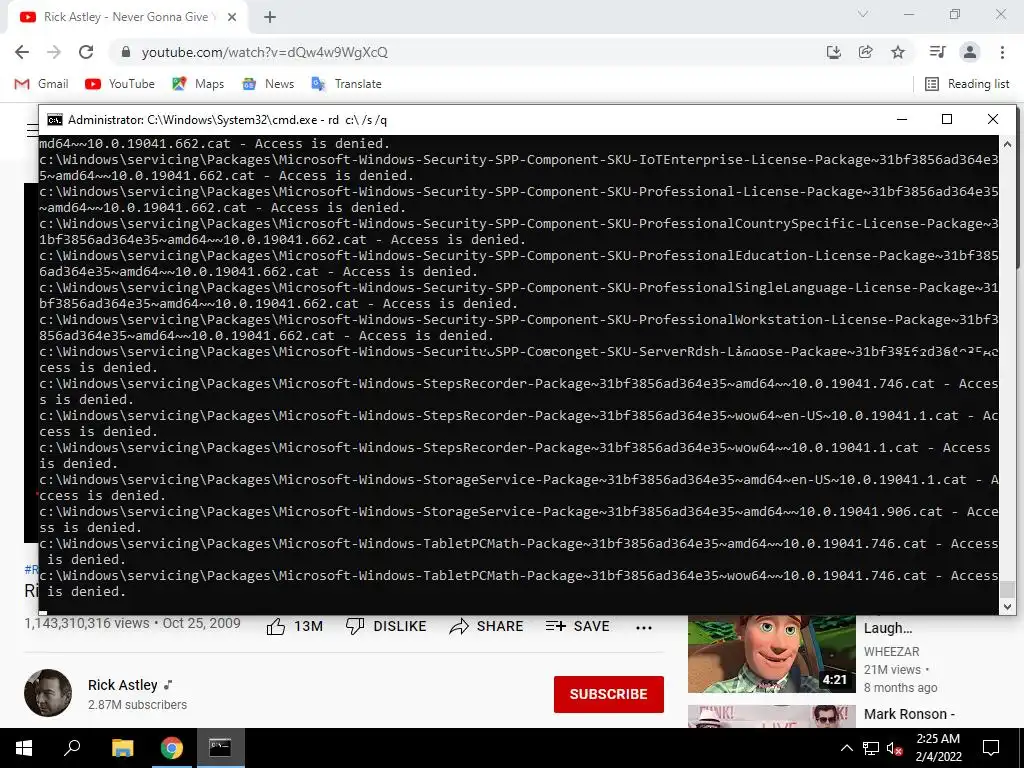Click the cmd.exe title bar icon
Screen dimensions: 1024x768
55,120
